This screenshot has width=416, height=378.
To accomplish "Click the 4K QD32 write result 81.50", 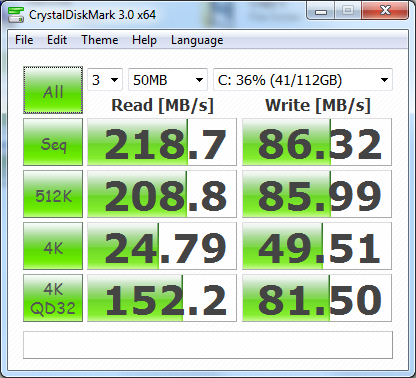I will (317, 298).
